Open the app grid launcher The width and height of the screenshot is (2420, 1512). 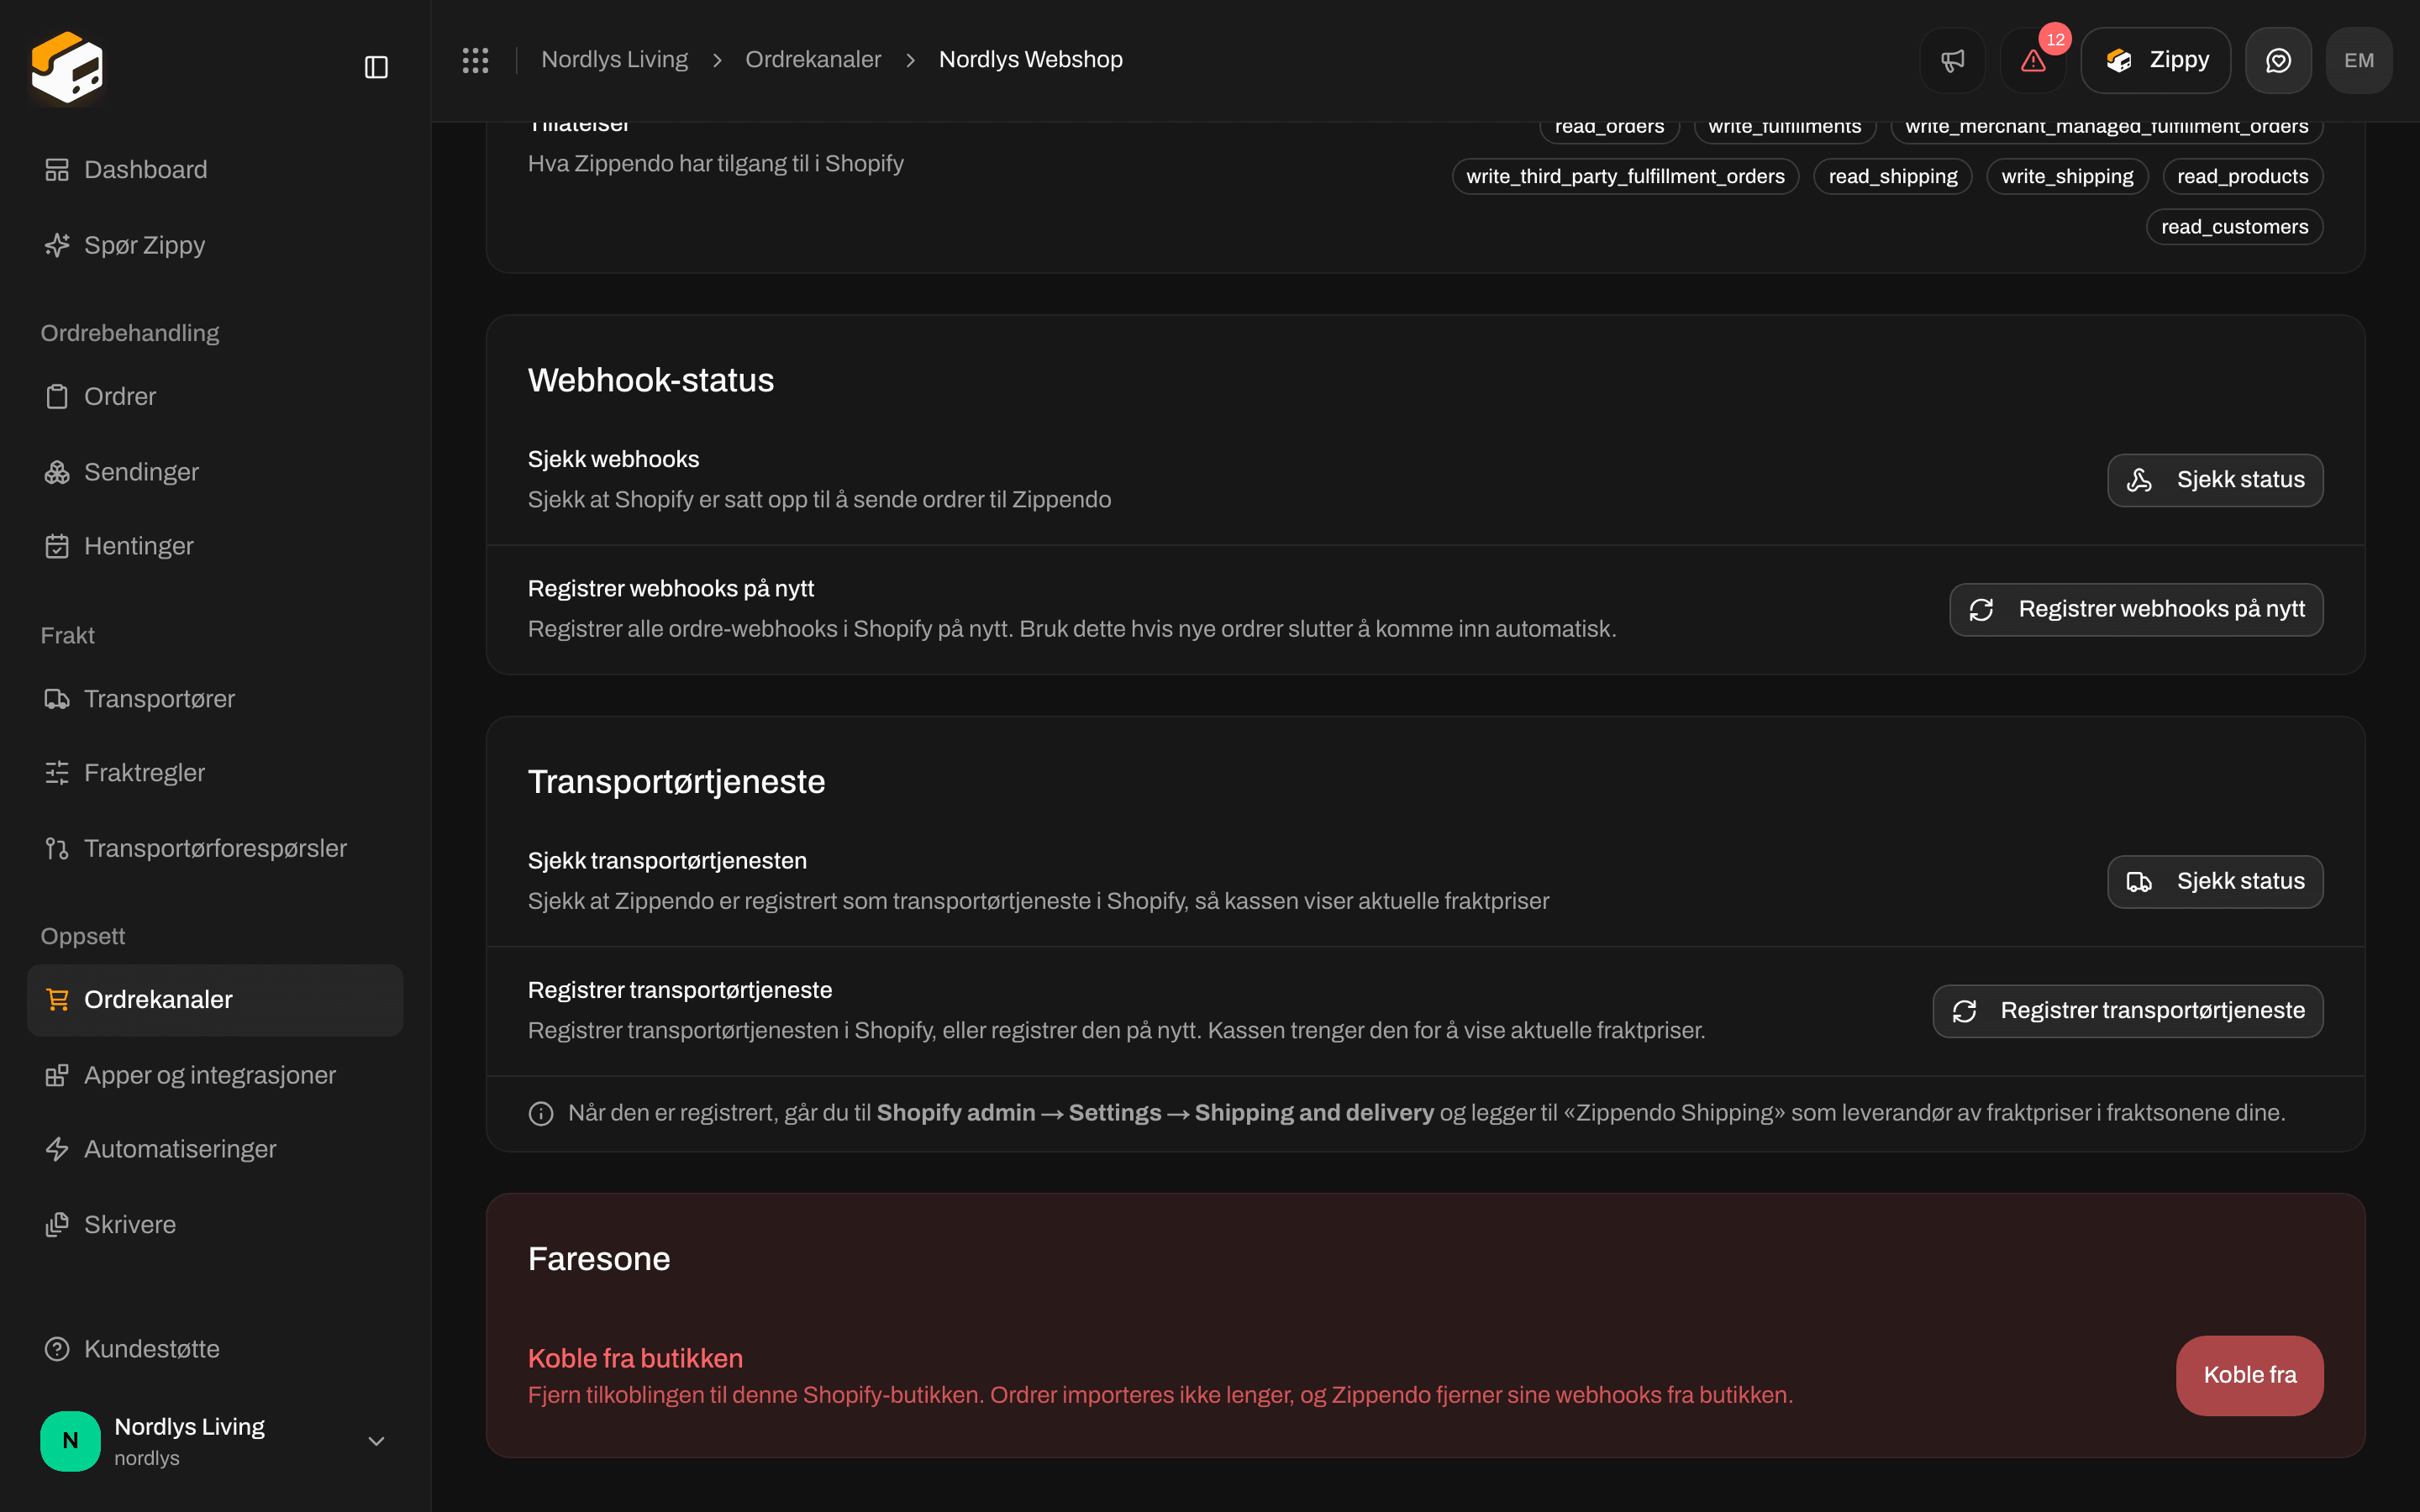point(476,60)
